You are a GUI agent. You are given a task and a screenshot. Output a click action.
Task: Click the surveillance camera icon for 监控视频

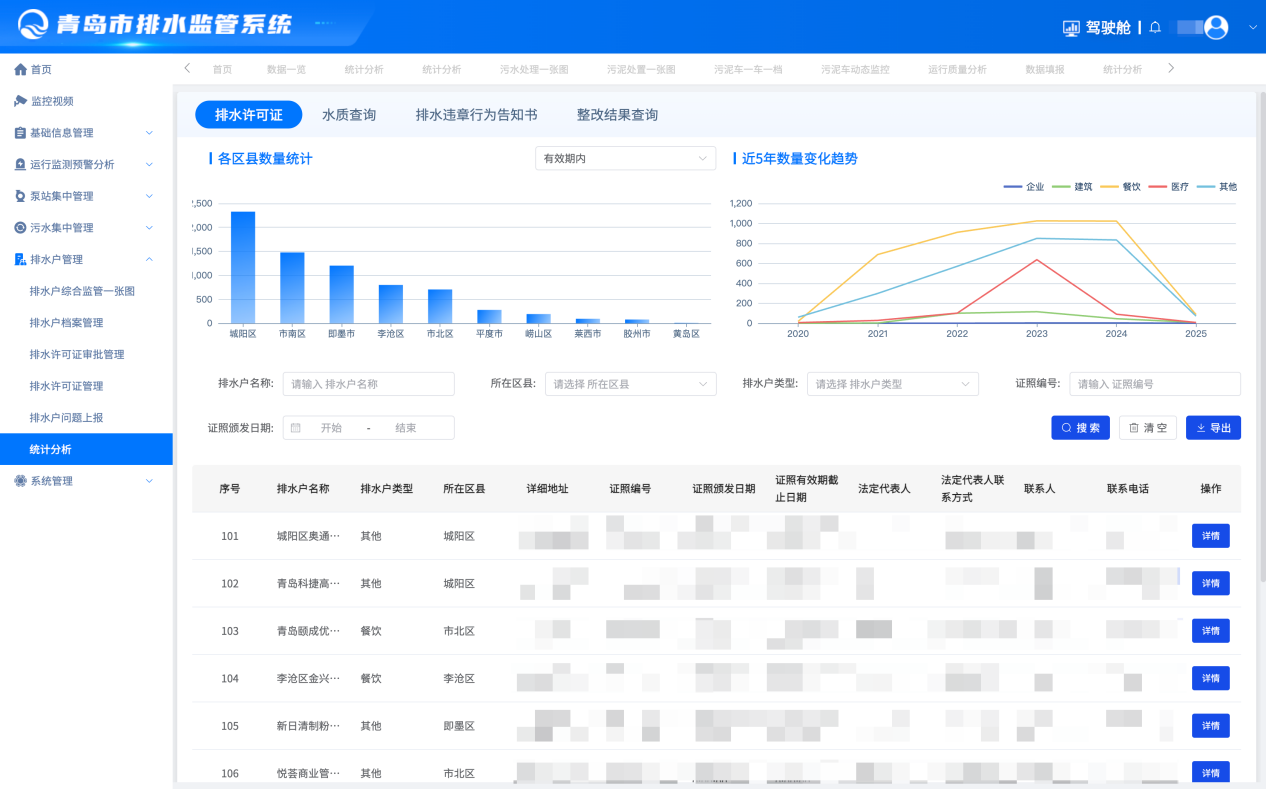click(x=20, y=101)
